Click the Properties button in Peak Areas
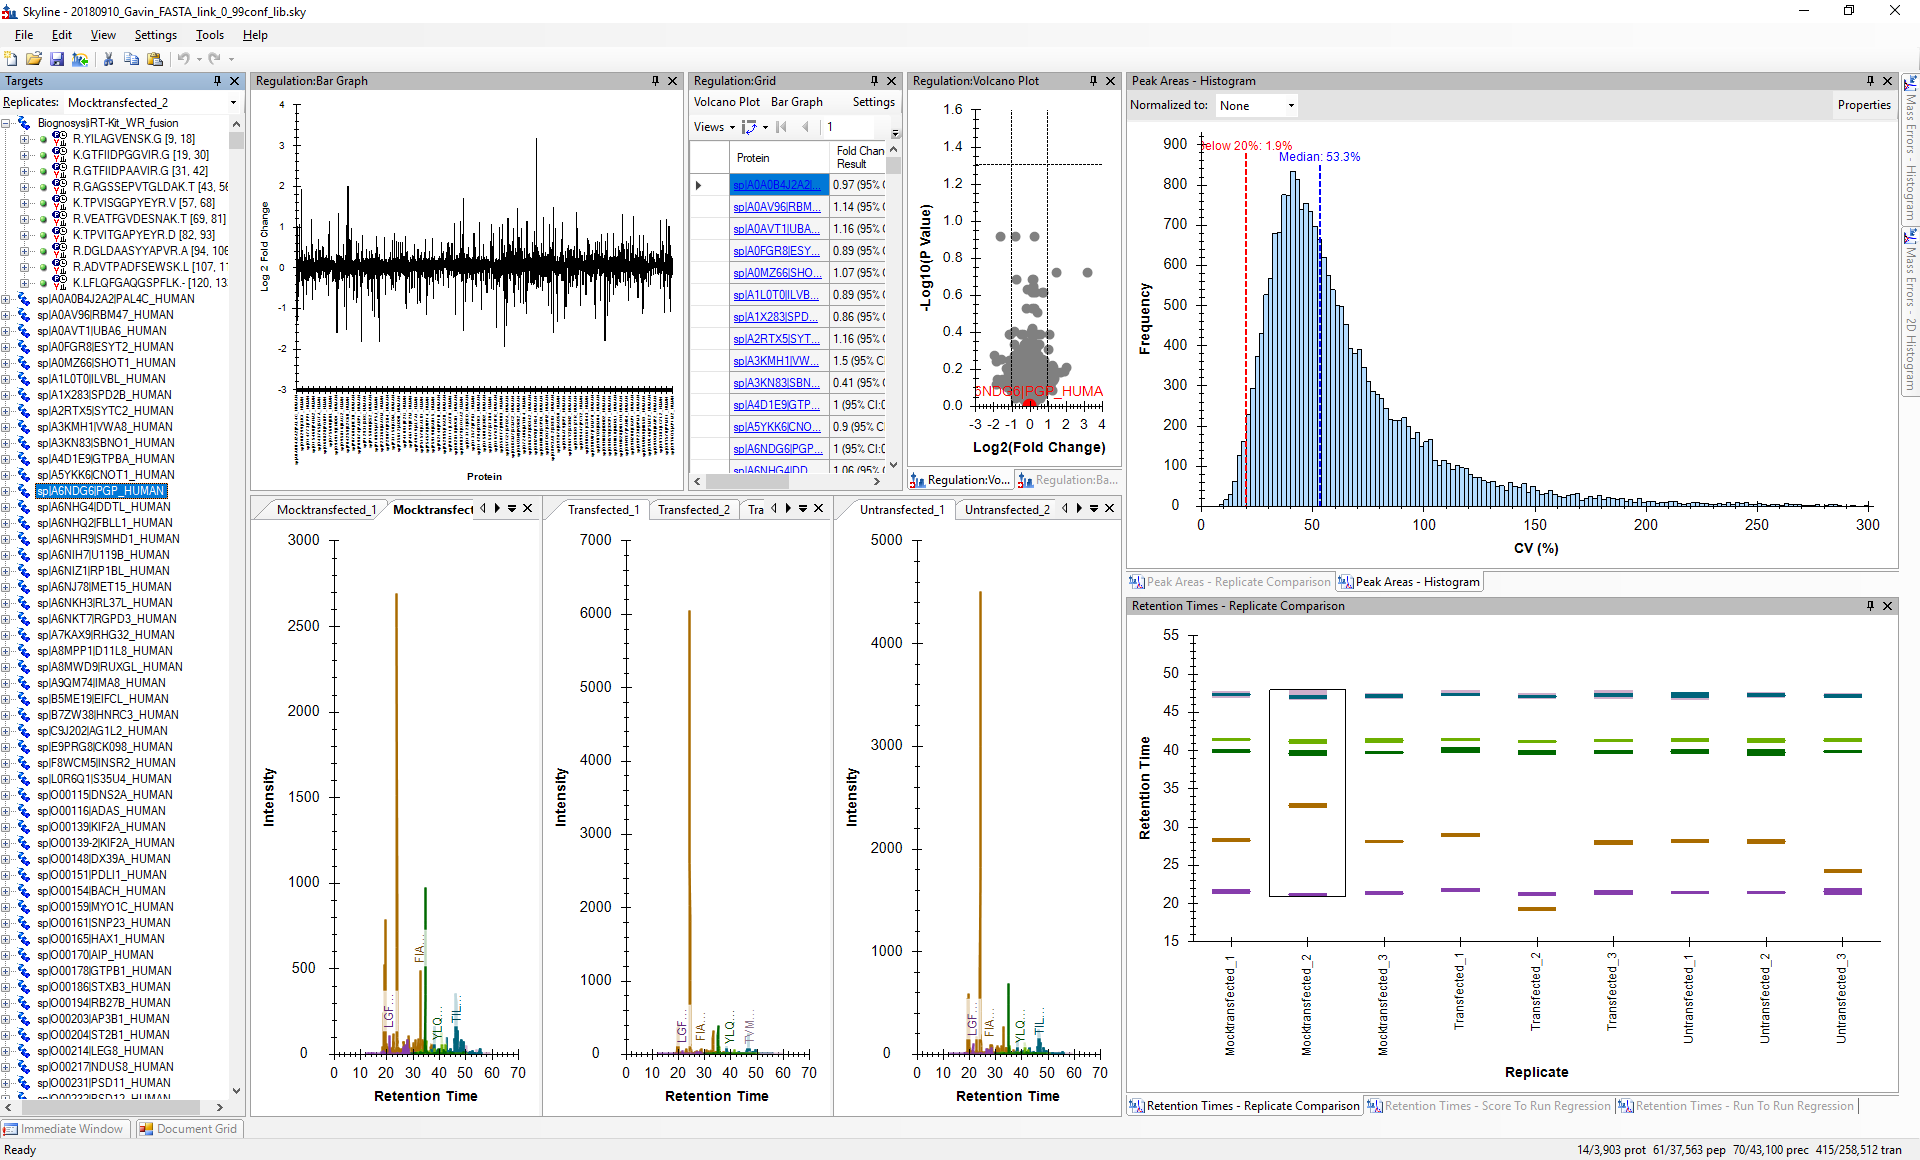 (1863, 105)
